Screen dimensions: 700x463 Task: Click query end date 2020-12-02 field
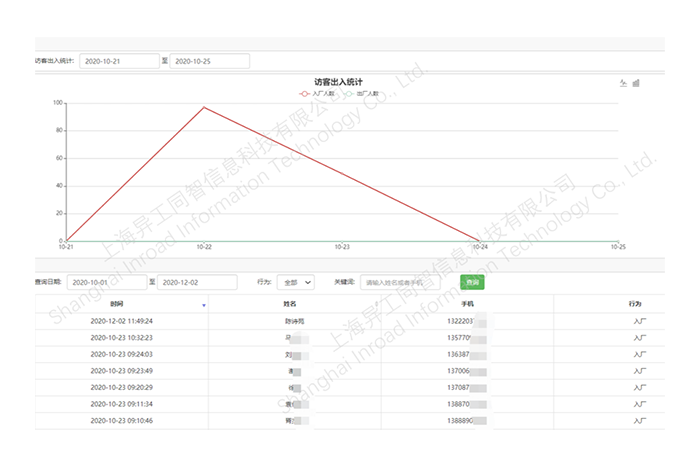click(197, 283)
